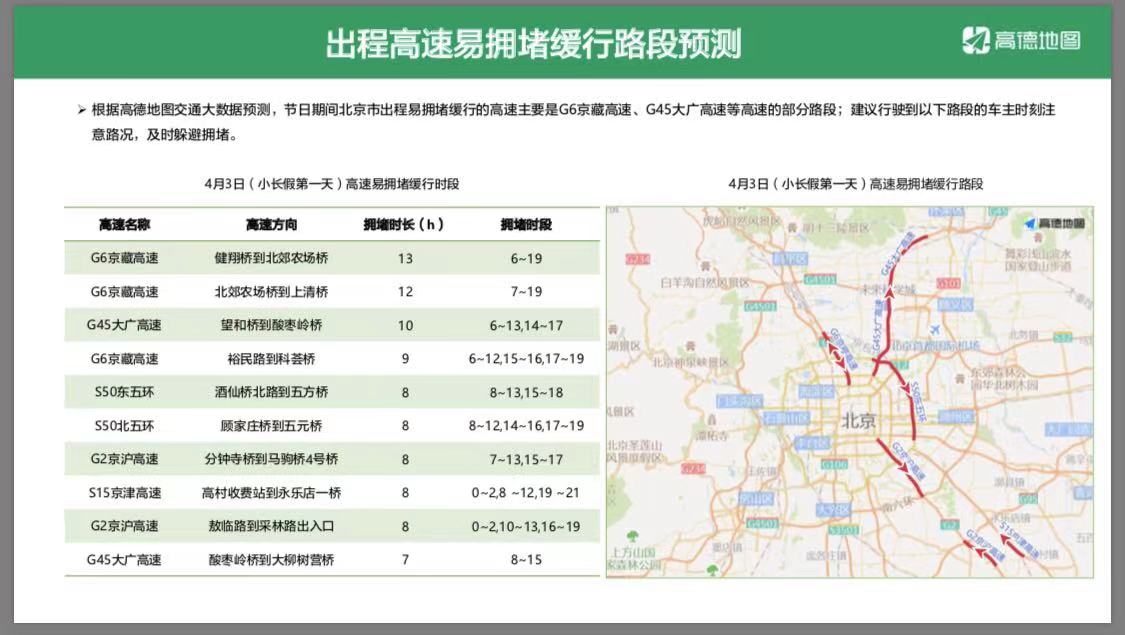Click the 高速方向 column header
1125x635 pixels.
[271, 224]
